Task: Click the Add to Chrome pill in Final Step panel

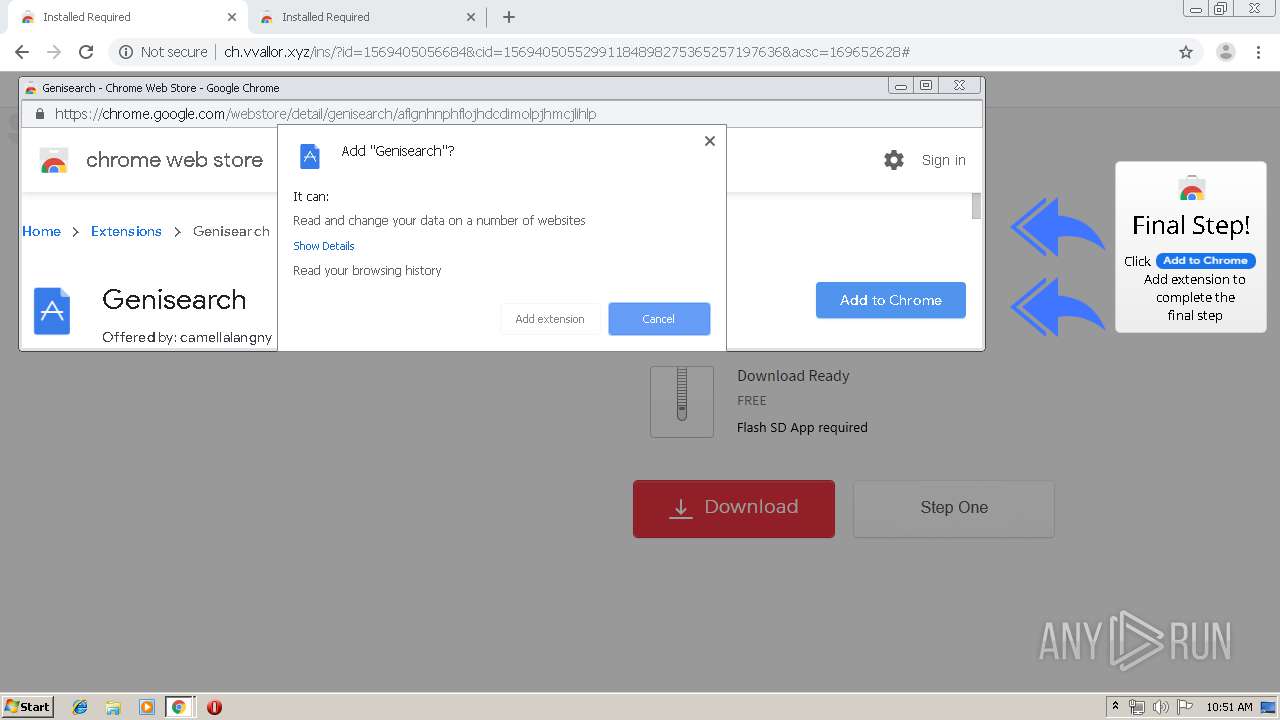Action: point(1205,261)
